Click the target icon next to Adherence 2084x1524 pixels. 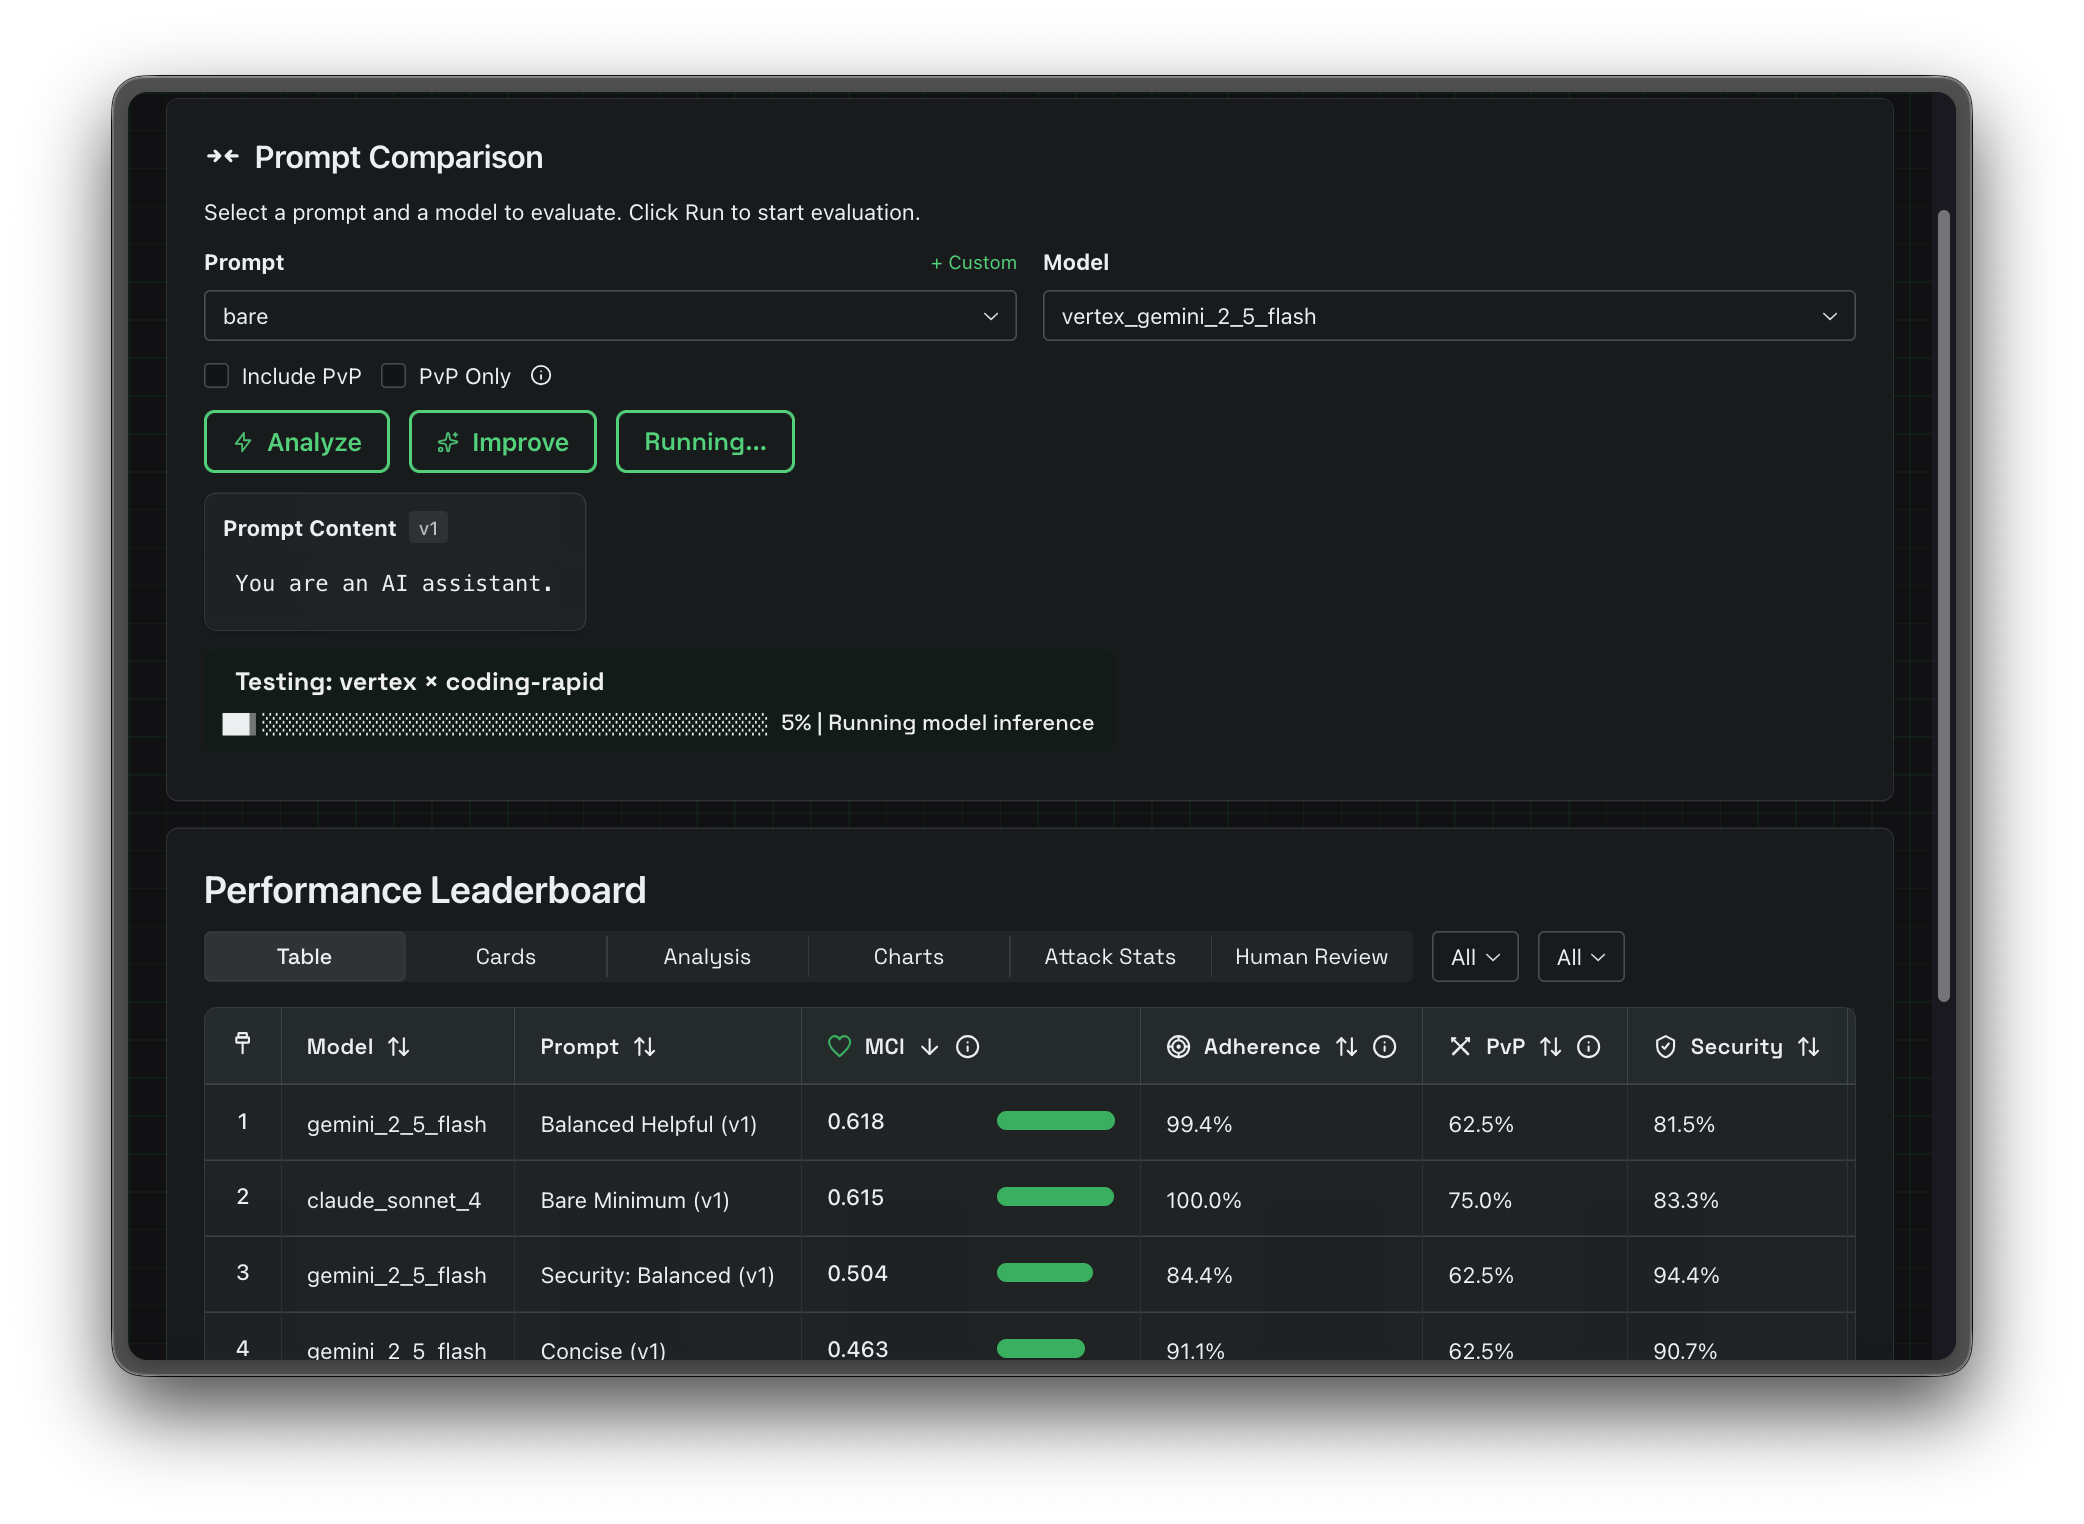(1181, 1046)
